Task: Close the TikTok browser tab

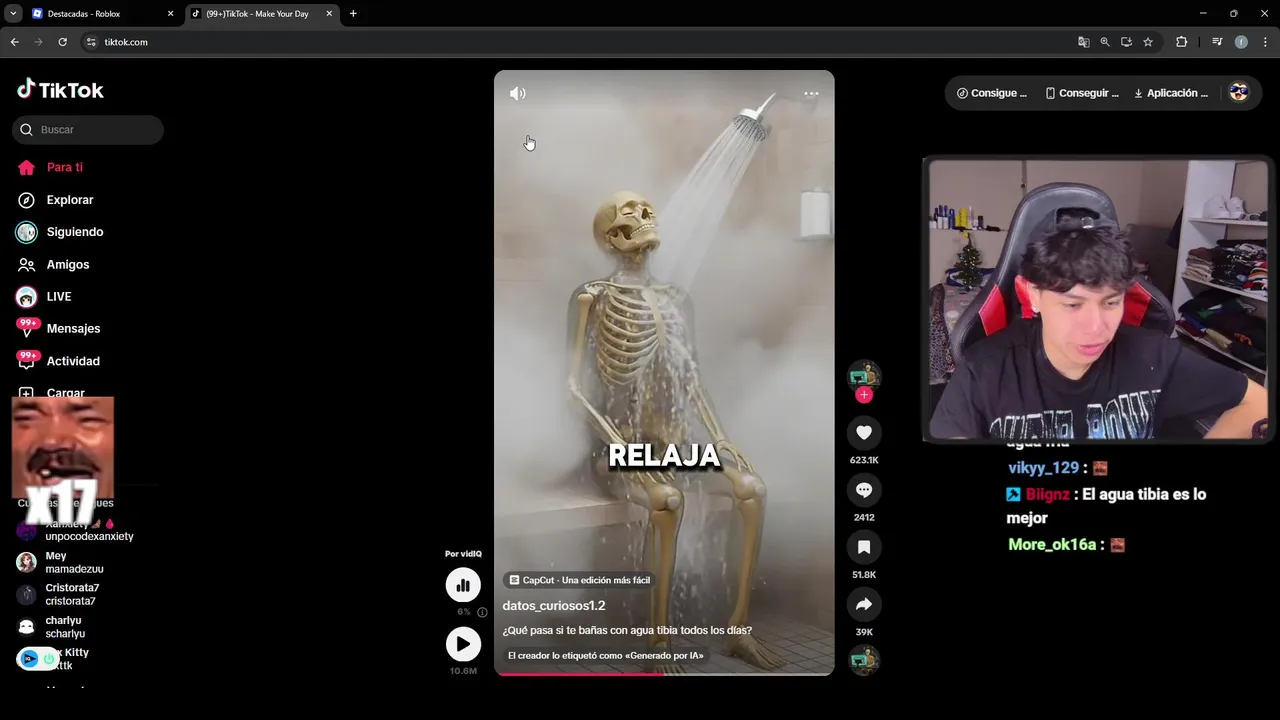Action: 329,14
